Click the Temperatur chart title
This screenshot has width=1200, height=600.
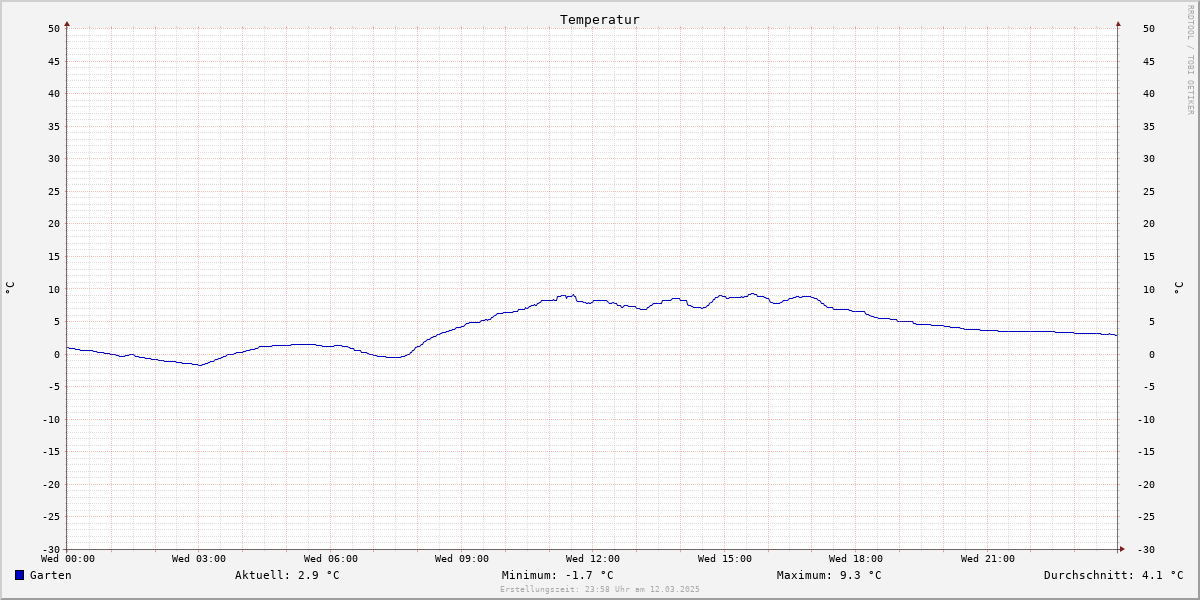click(x=600, y=20)
